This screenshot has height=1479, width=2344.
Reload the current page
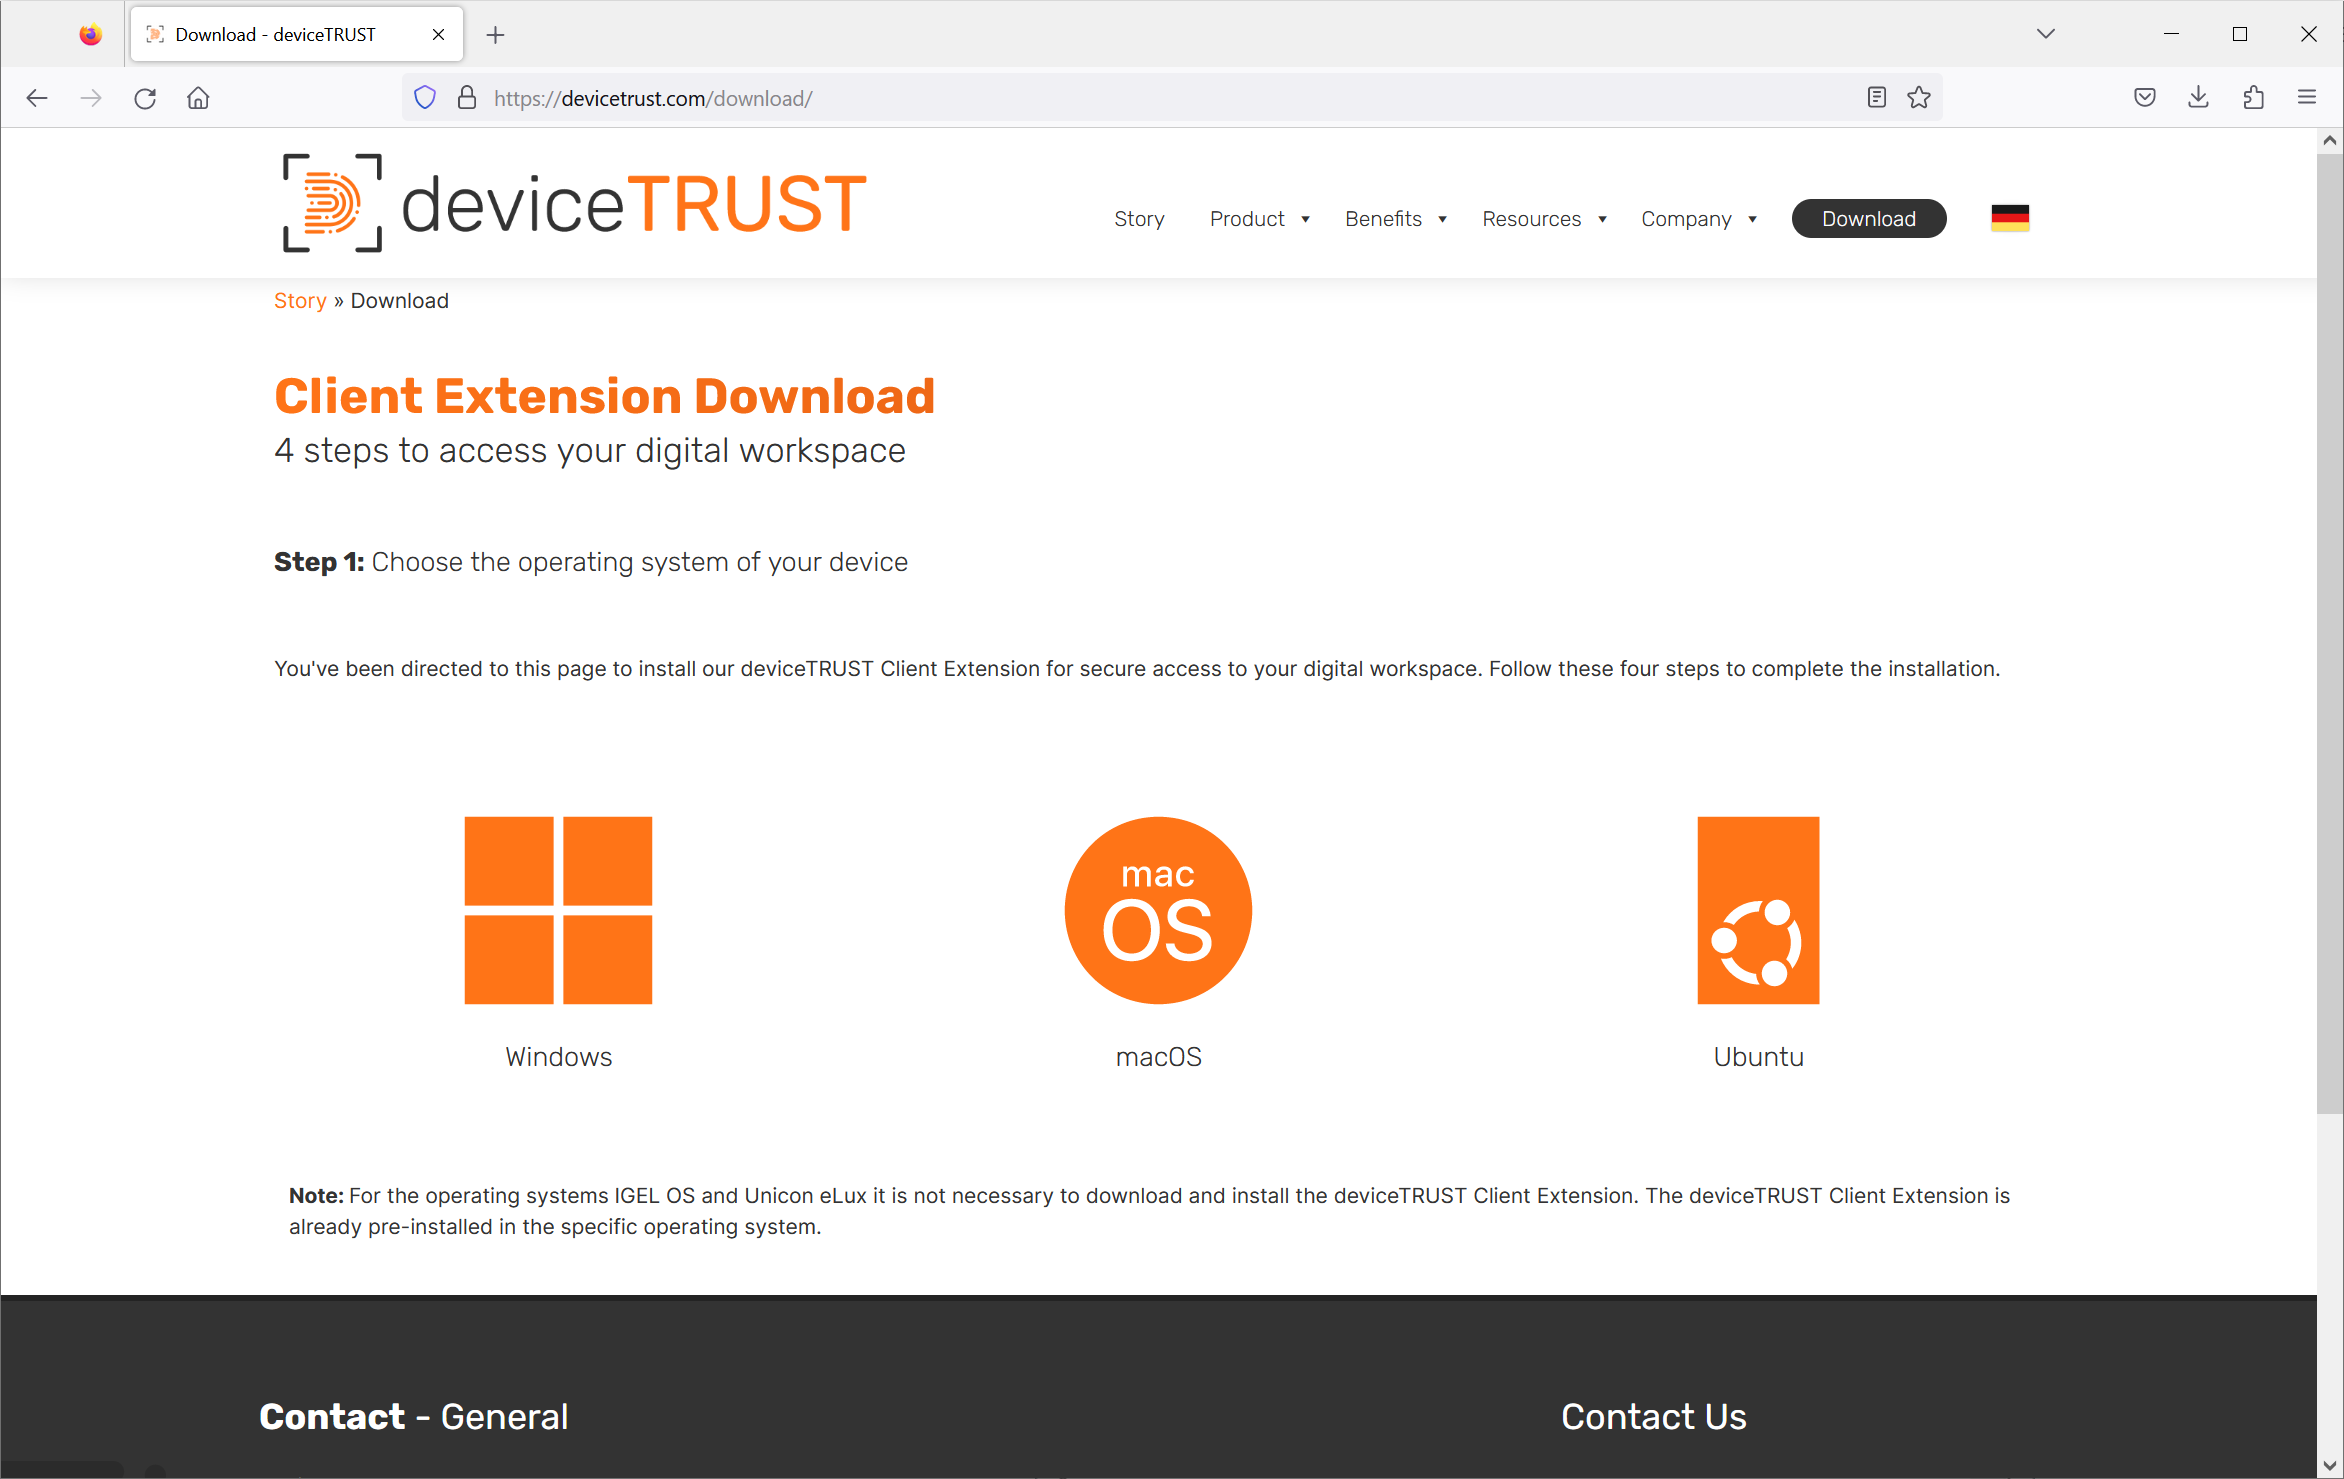point(145,97)
